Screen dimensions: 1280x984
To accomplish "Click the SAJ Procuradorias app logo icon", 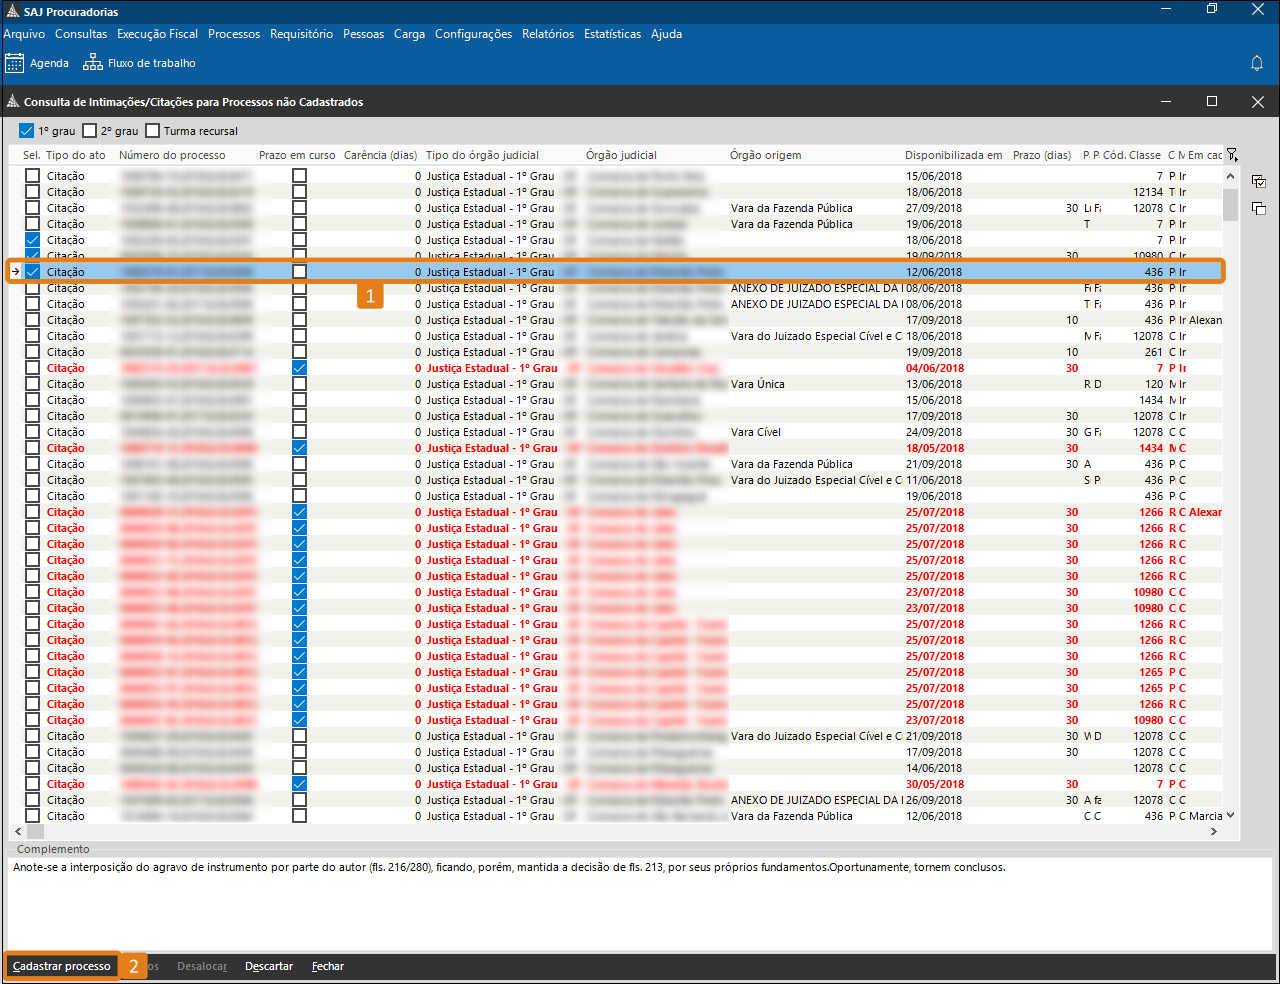I will [x=12, y=12].
